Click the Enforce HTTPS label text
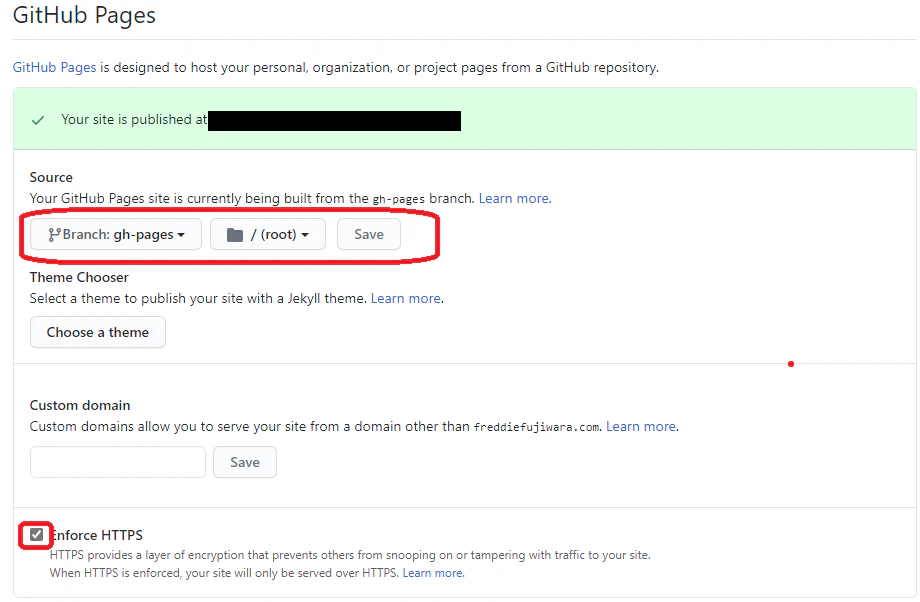Viewport: 920px width, 602px height. 97,535
